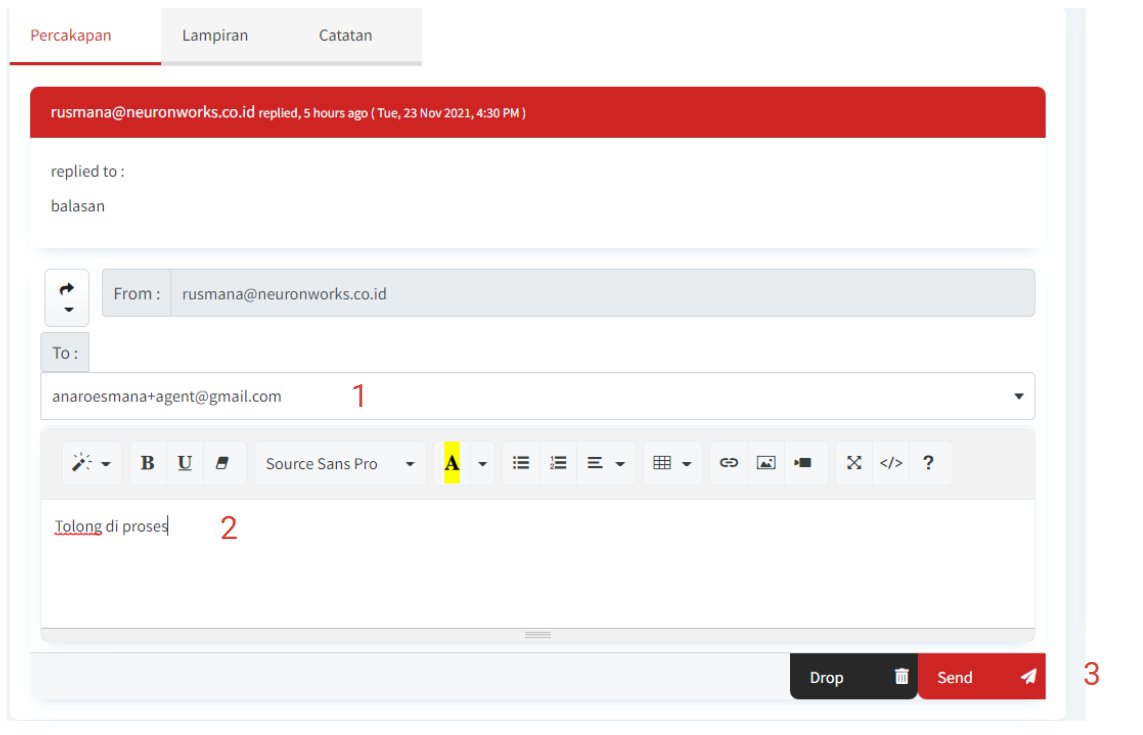Image resolution: width=1143 pixels, height=735 pixels.
Task: Expand the paragraph alignment dropdown
Action: [606, 464]
